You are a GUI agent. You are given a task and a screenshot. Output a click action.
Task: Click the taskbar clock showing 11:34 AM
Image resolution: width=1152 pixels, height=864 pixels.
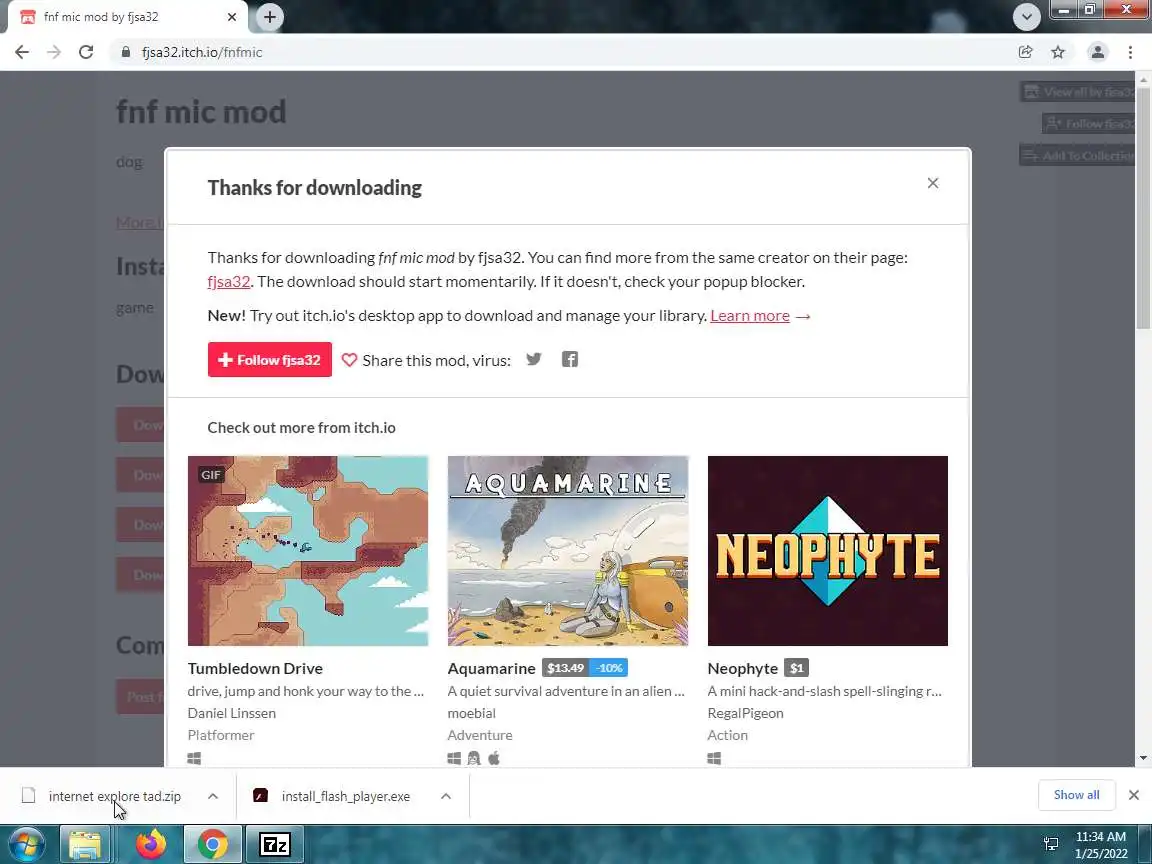1101,845
